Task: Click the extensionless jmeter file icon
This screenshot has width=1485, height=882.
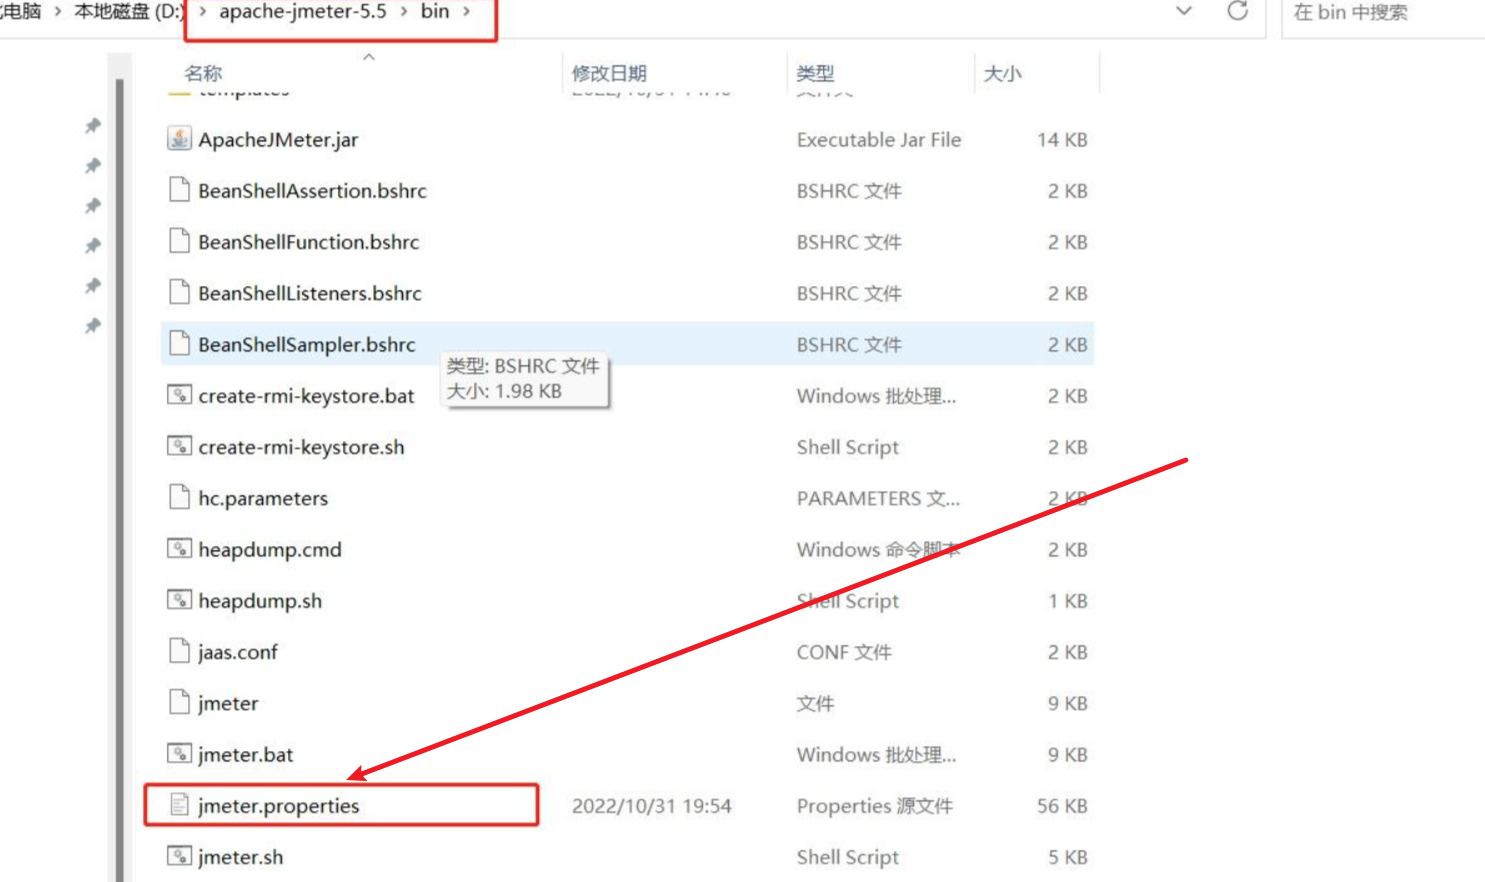Action: click(179, 702)
